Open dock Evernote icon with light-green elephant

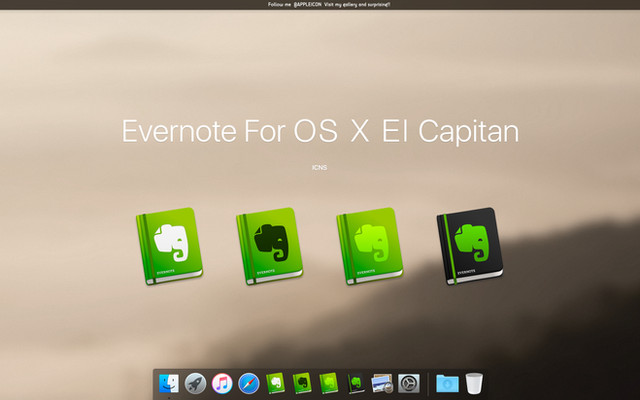[329, 383]
